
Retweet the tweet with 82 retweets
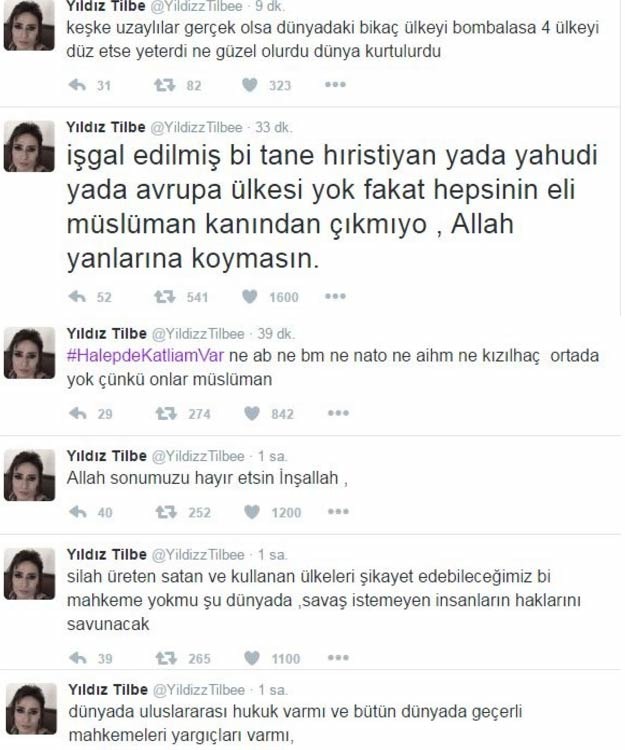(x=164, y=85)
